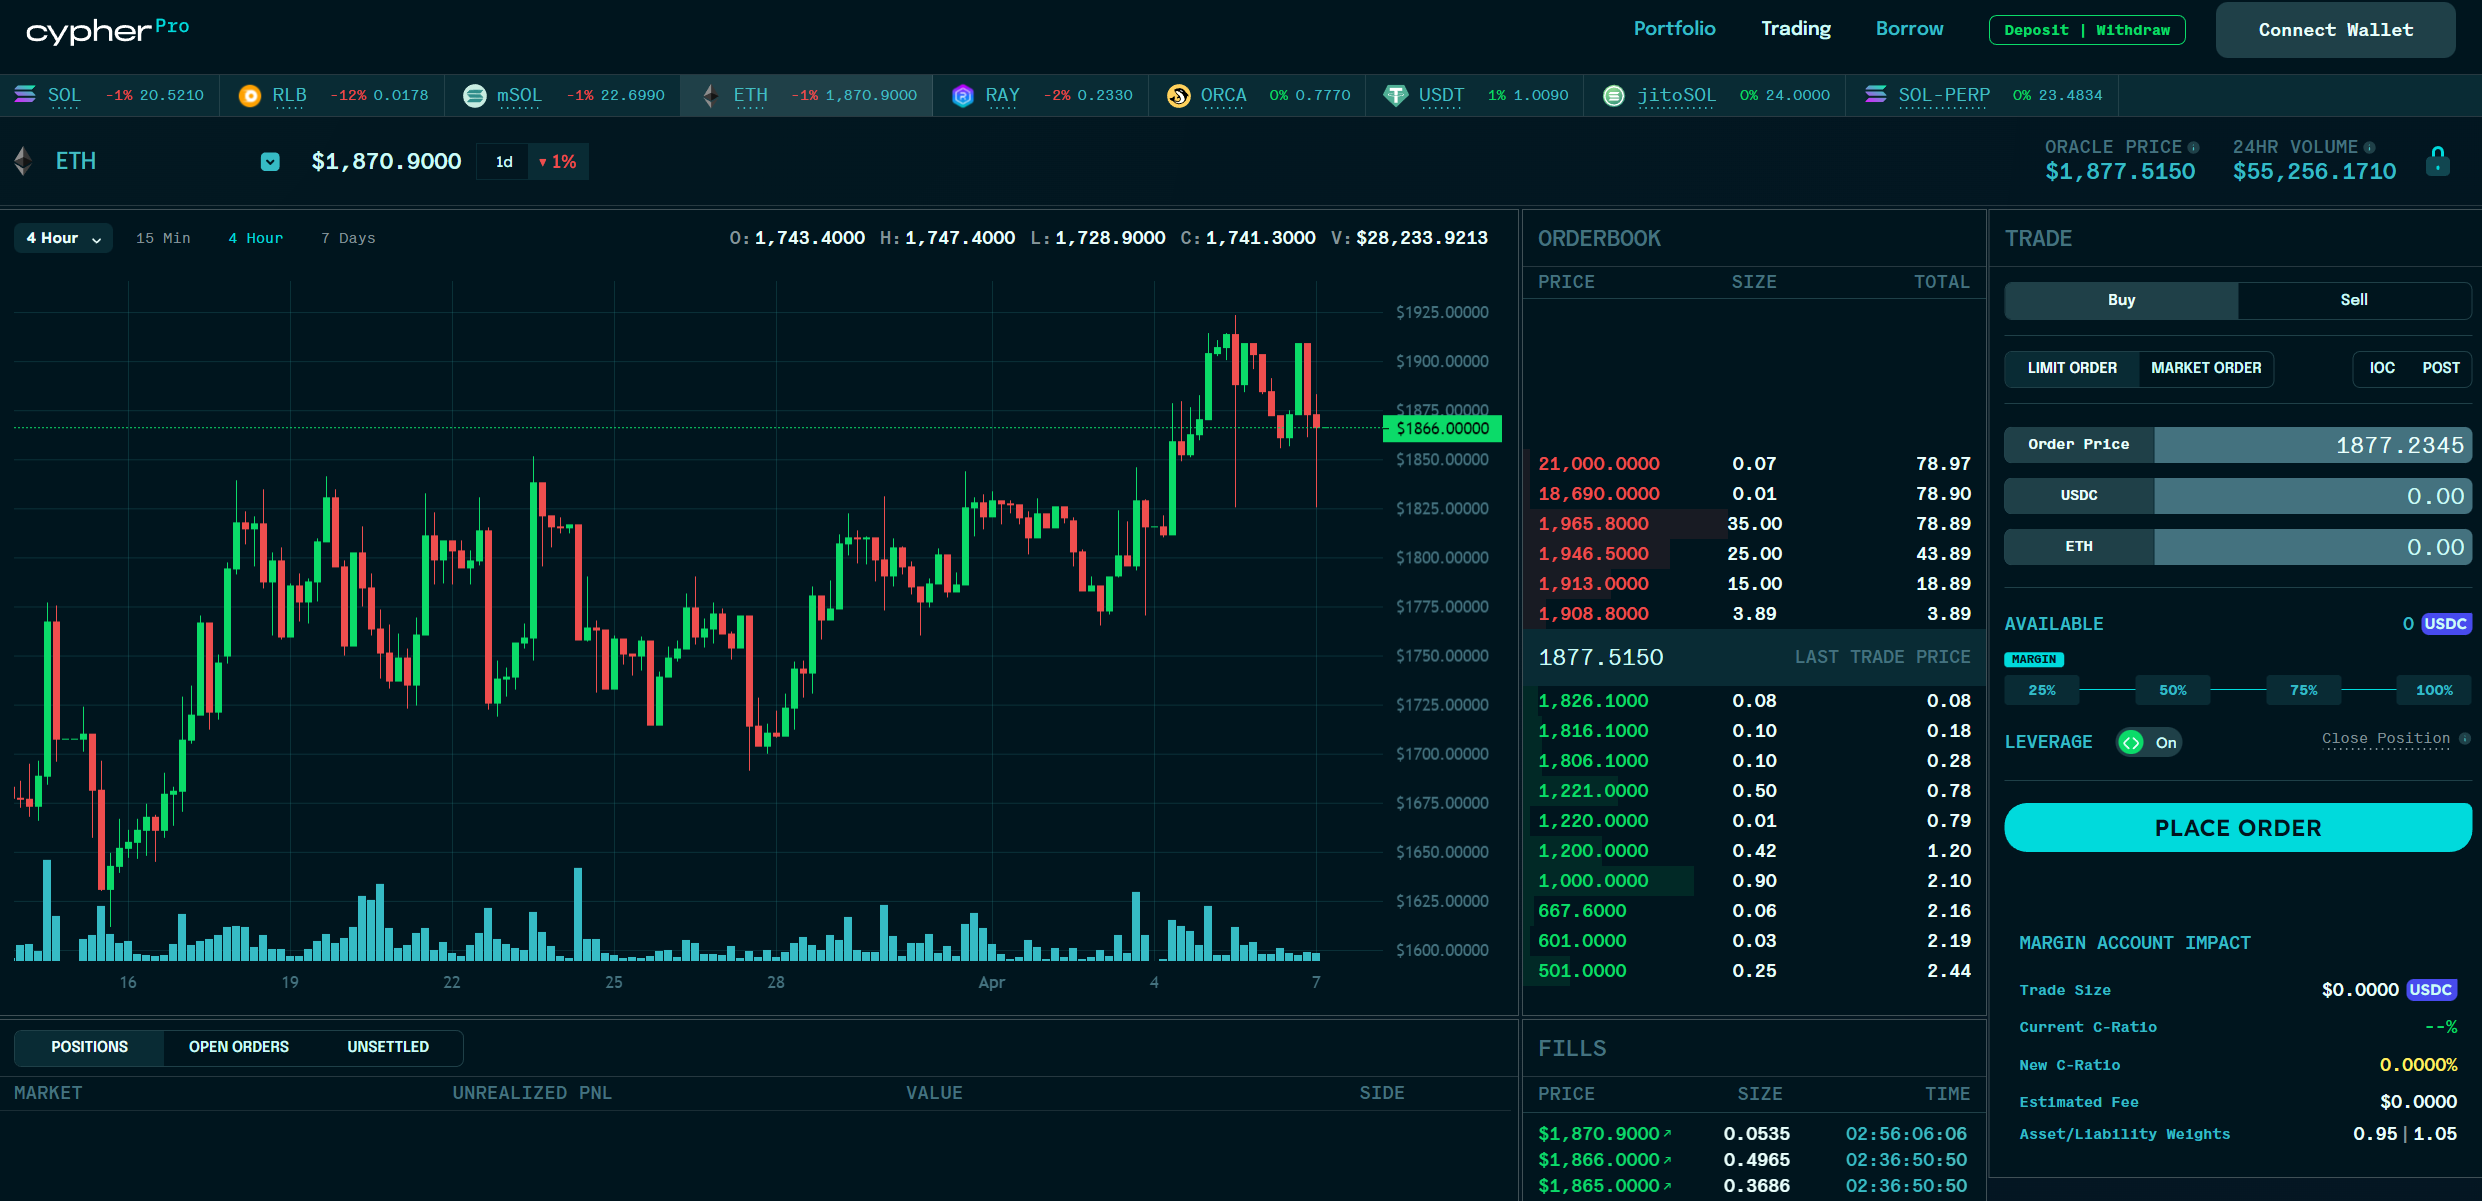Expand the ETH market selector dropdown
The width and height of the screenshot is (2482, 1201).
[270, 161]
